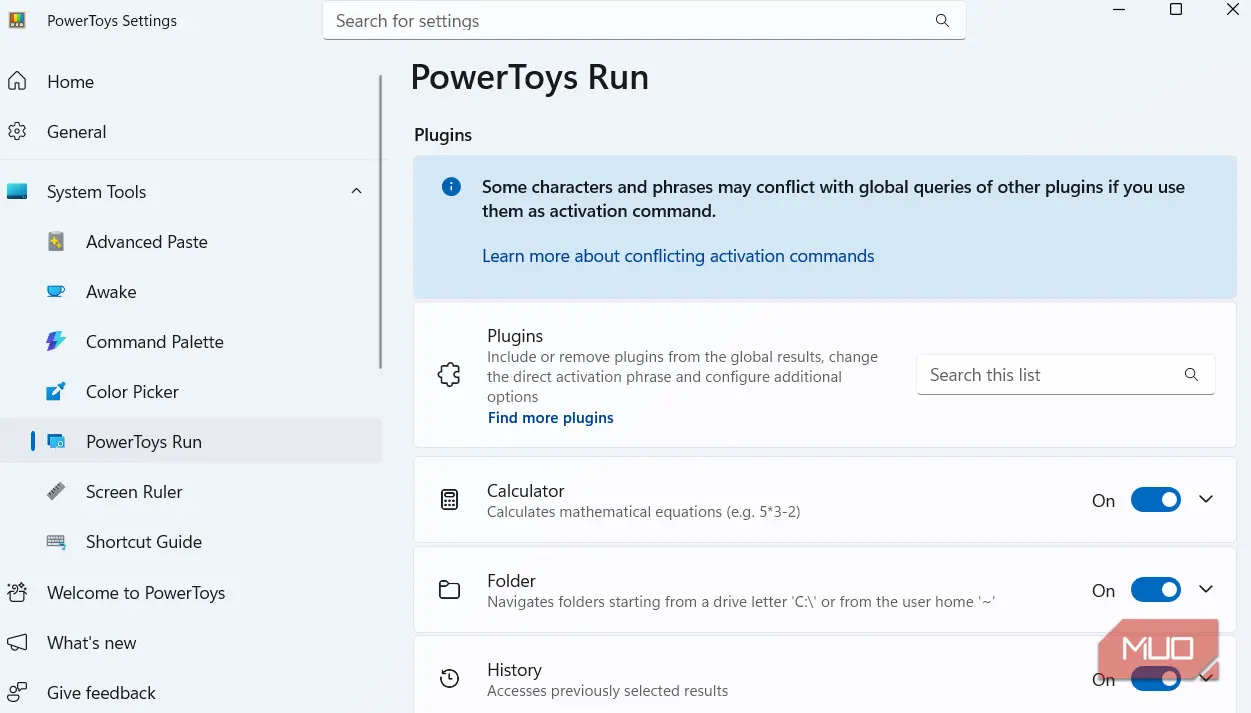Screen dimensions: 1251x713
Task: Toggle the Folder plugin switch off
Action: [1156, 590]
